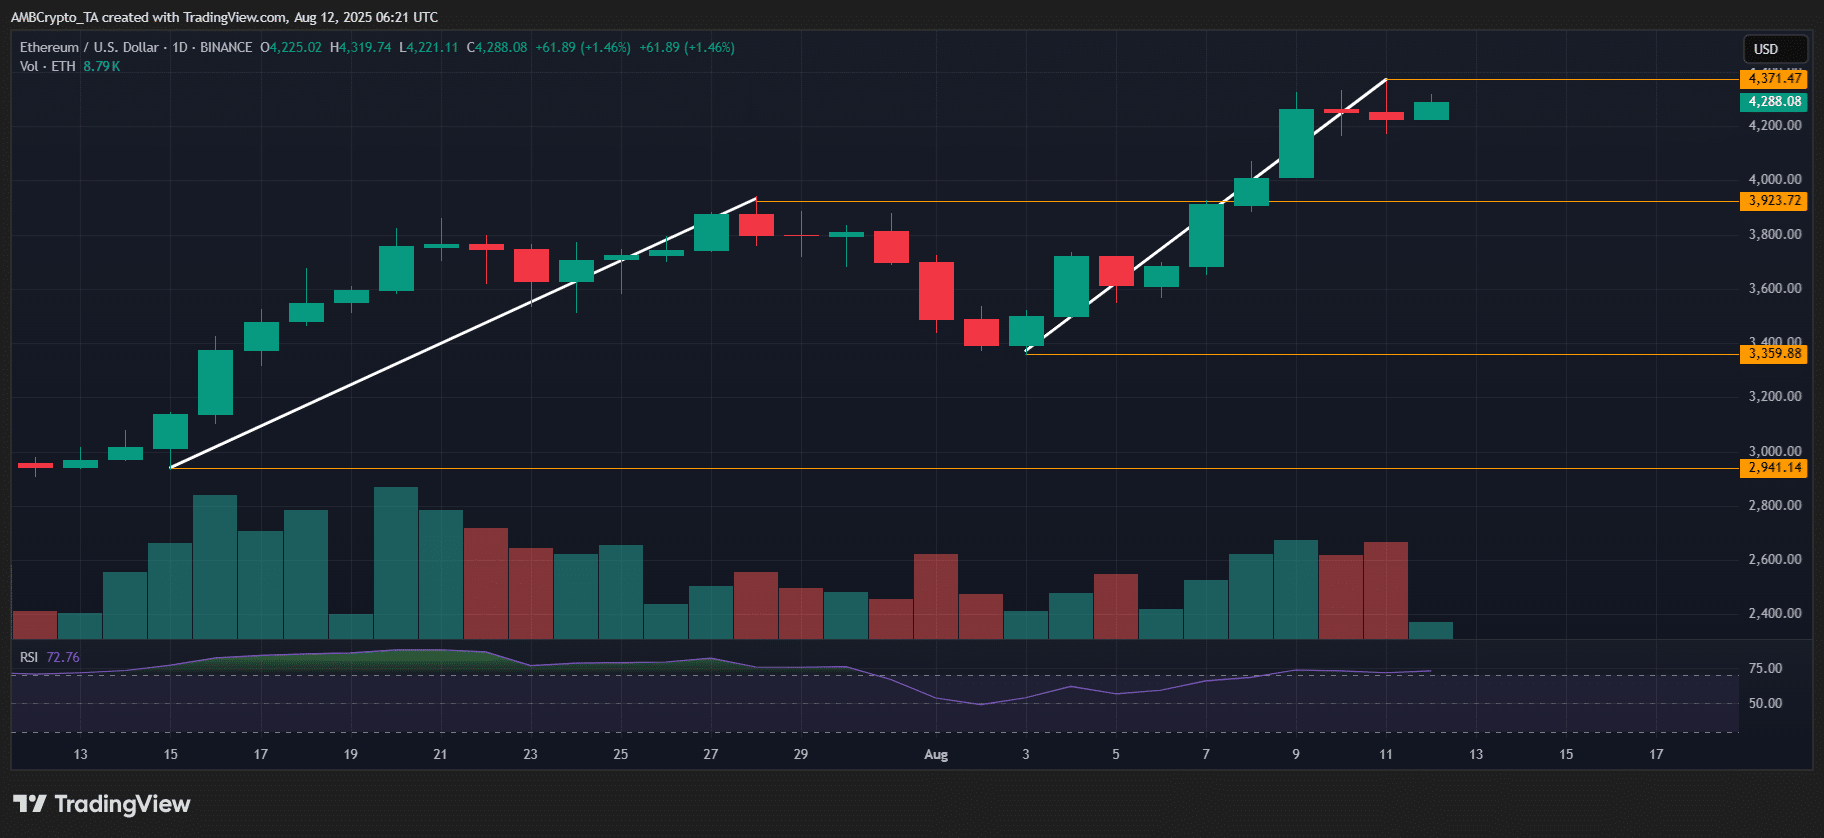Select the 1D interval label in header
Viewport: 1824px width, 838px height.
coord(180,47)
